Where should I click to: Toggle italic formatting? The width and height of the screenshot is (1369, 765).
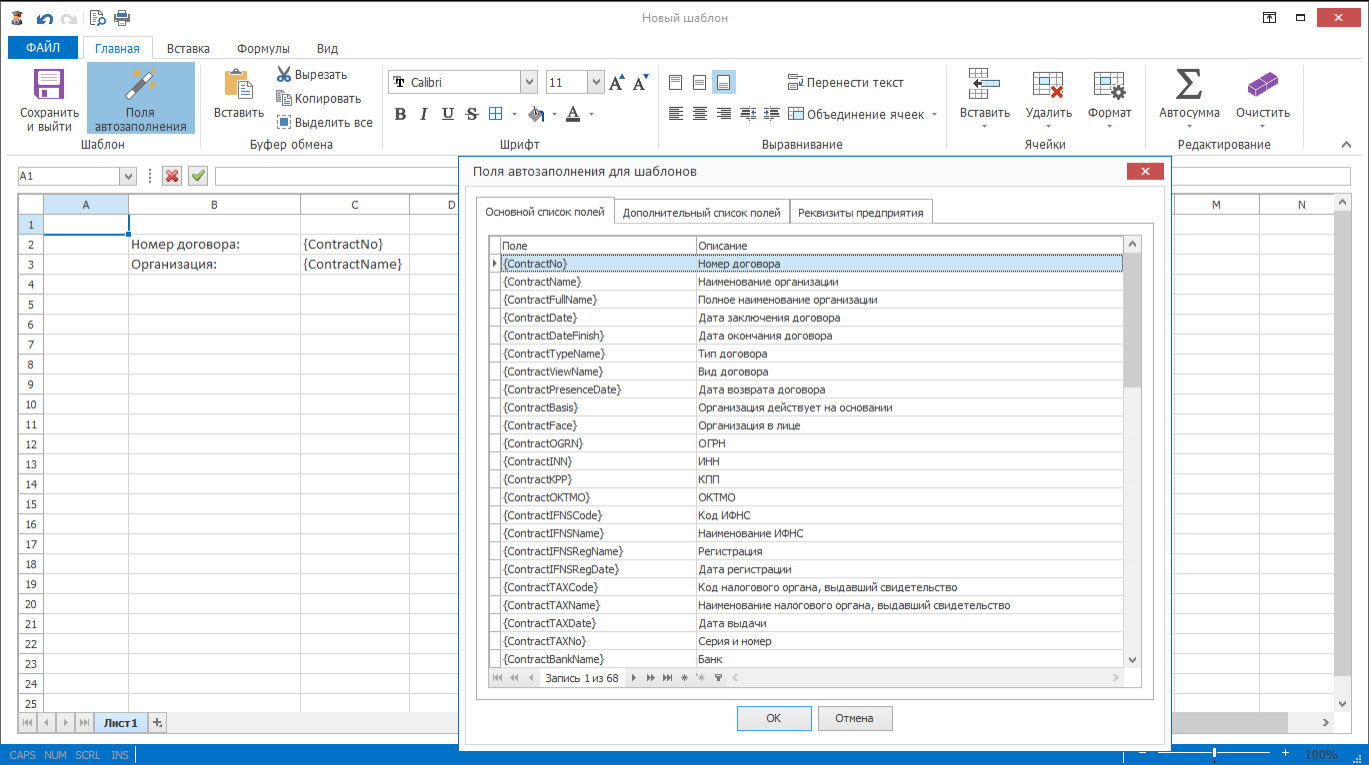click(x=424, y=114)
